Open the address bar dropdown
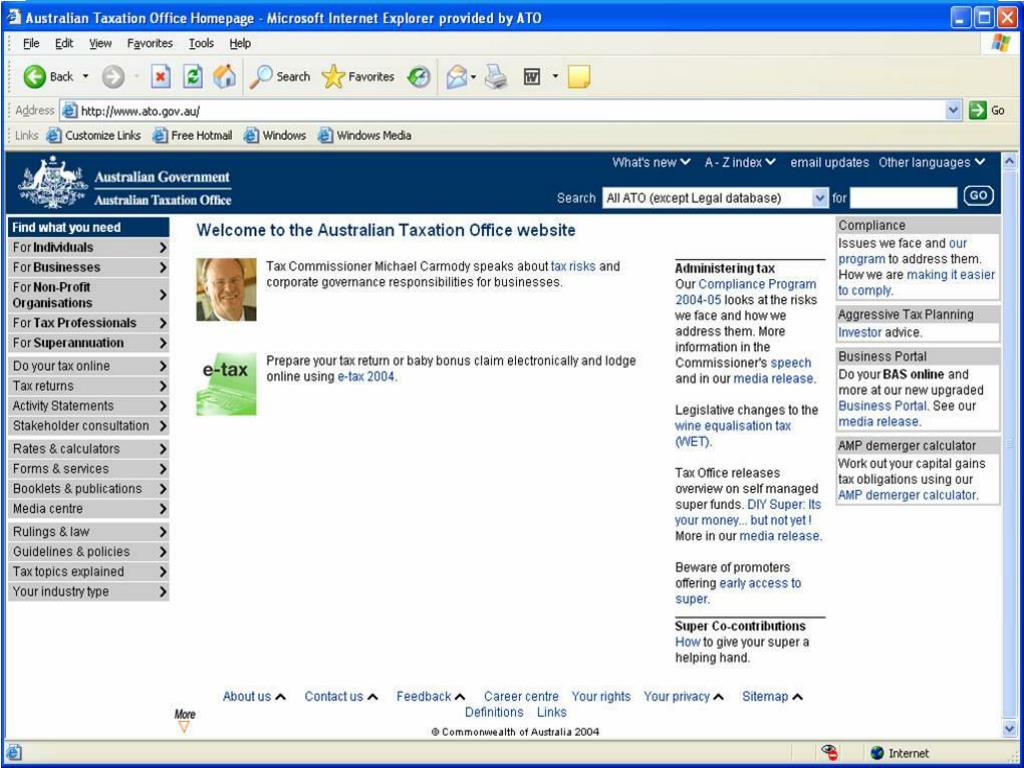 click(x=953, y=110)
